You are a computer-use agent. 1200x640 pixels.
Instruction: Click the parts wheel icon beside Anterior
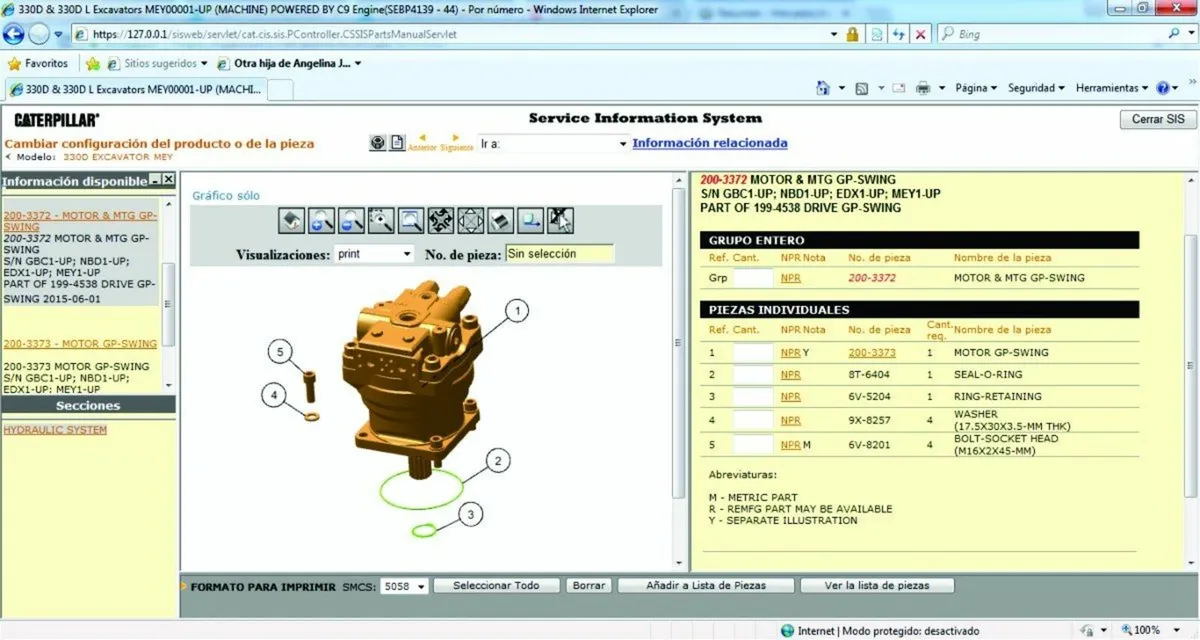click(377, 143)
